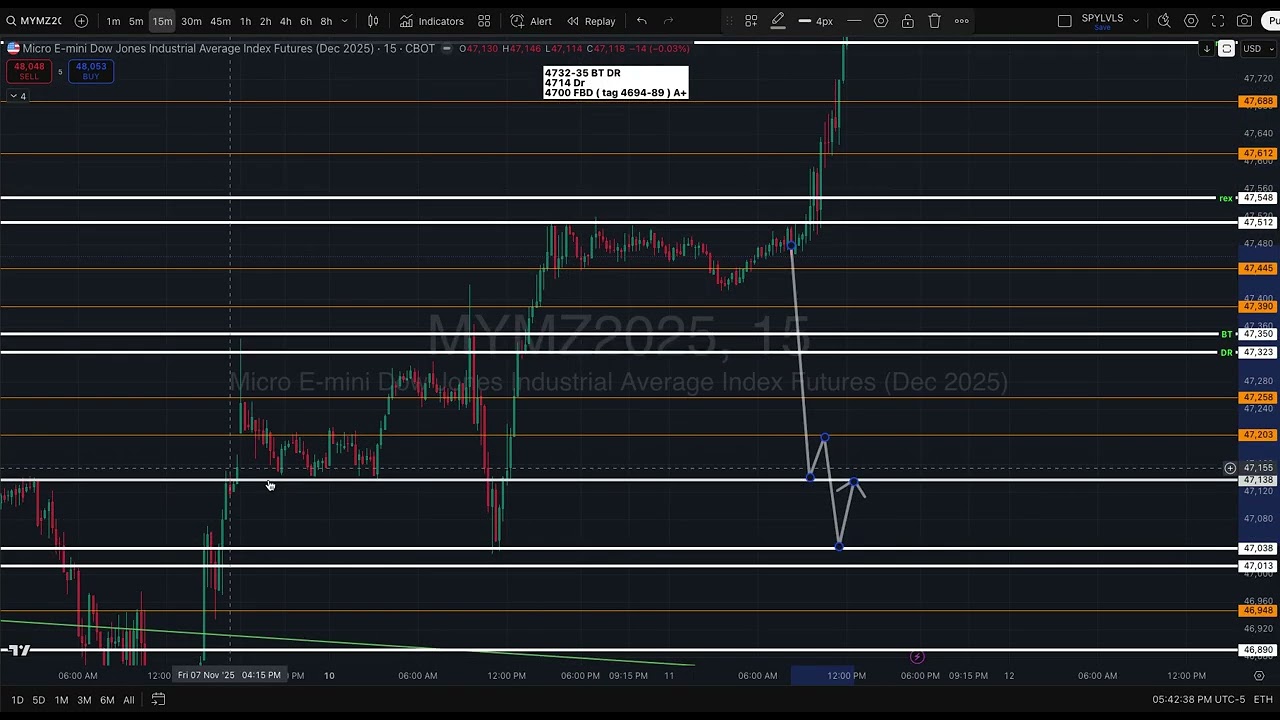Click the down arrow beside price scale

tap(1207, 48)
